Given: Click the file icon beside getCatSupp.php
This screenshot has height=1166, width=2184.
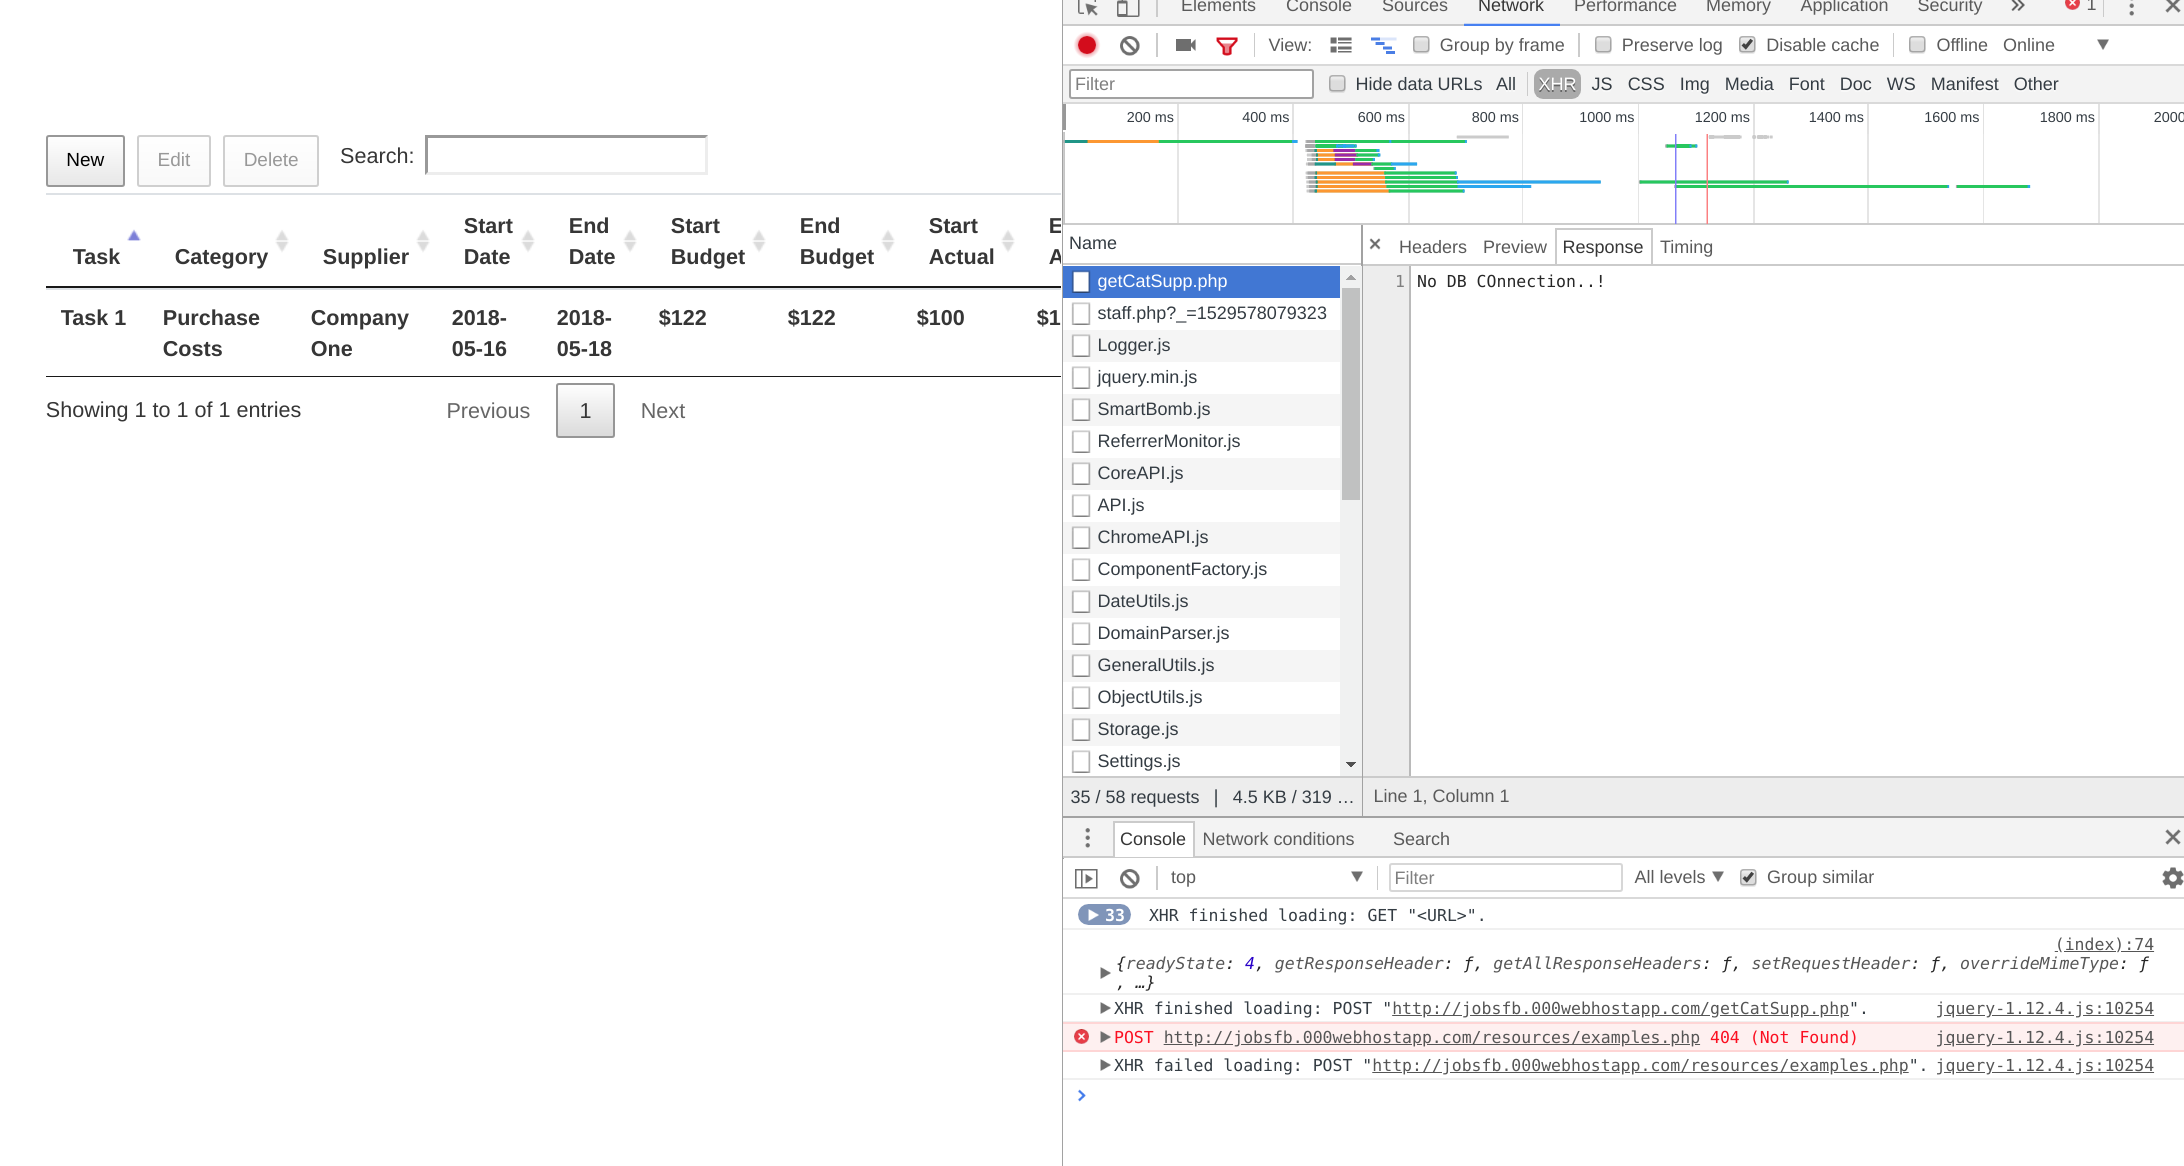Looking at the screenshot, I should (1081, 282).
